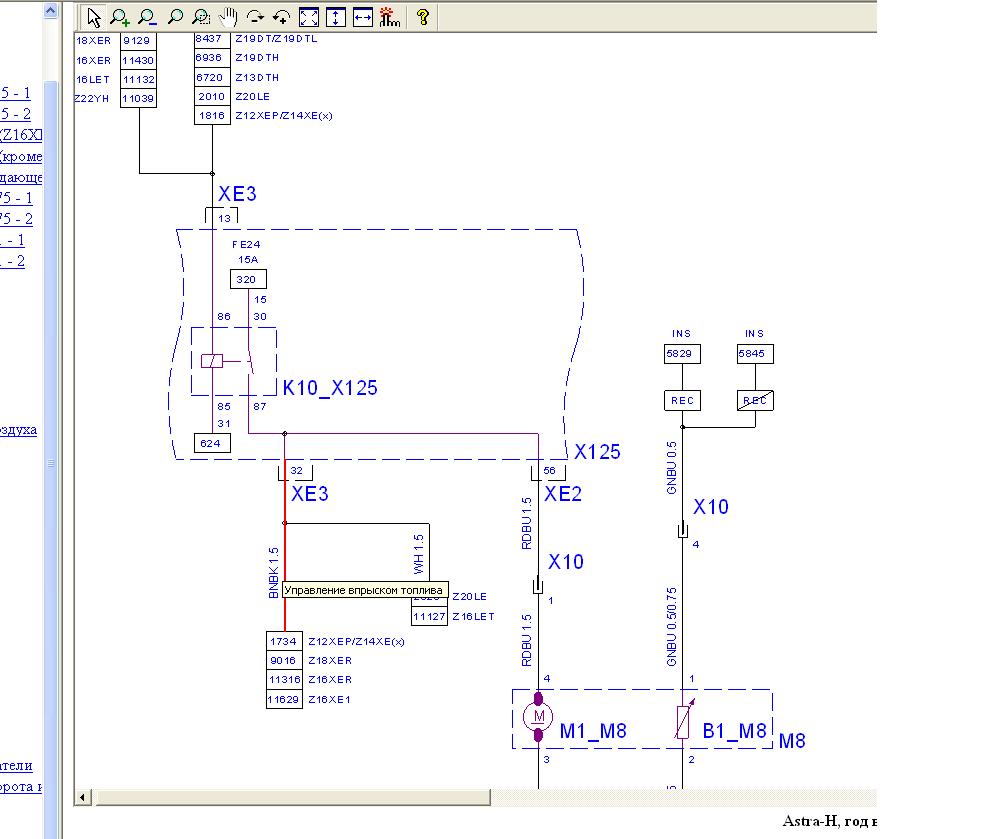
Task: Click the horizontal scrollbar left arrow
Action: [x=83, y=797]
